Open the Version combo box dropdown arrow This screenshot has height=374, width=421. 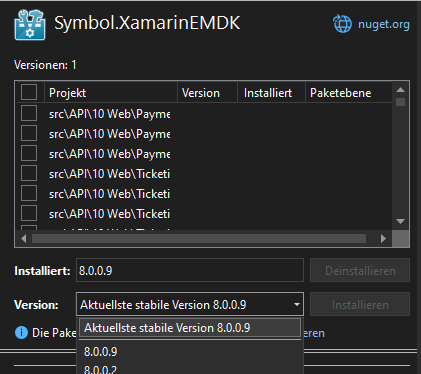(297, 304)
